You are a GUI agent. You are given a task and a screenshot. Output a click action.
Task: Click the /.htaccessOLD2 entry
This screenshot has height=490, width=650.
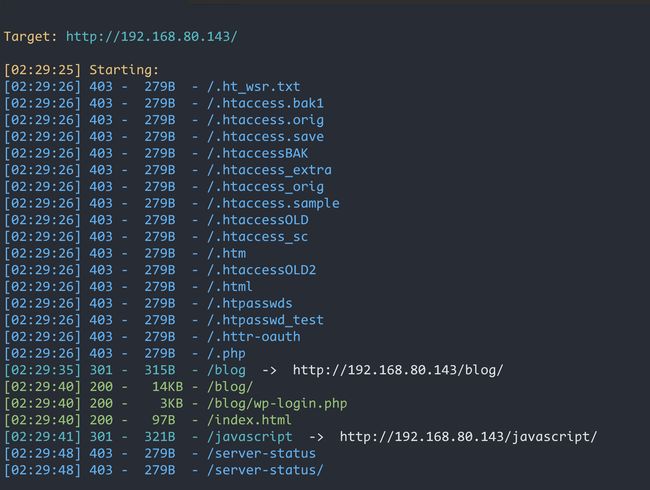(x=262, y=270)
